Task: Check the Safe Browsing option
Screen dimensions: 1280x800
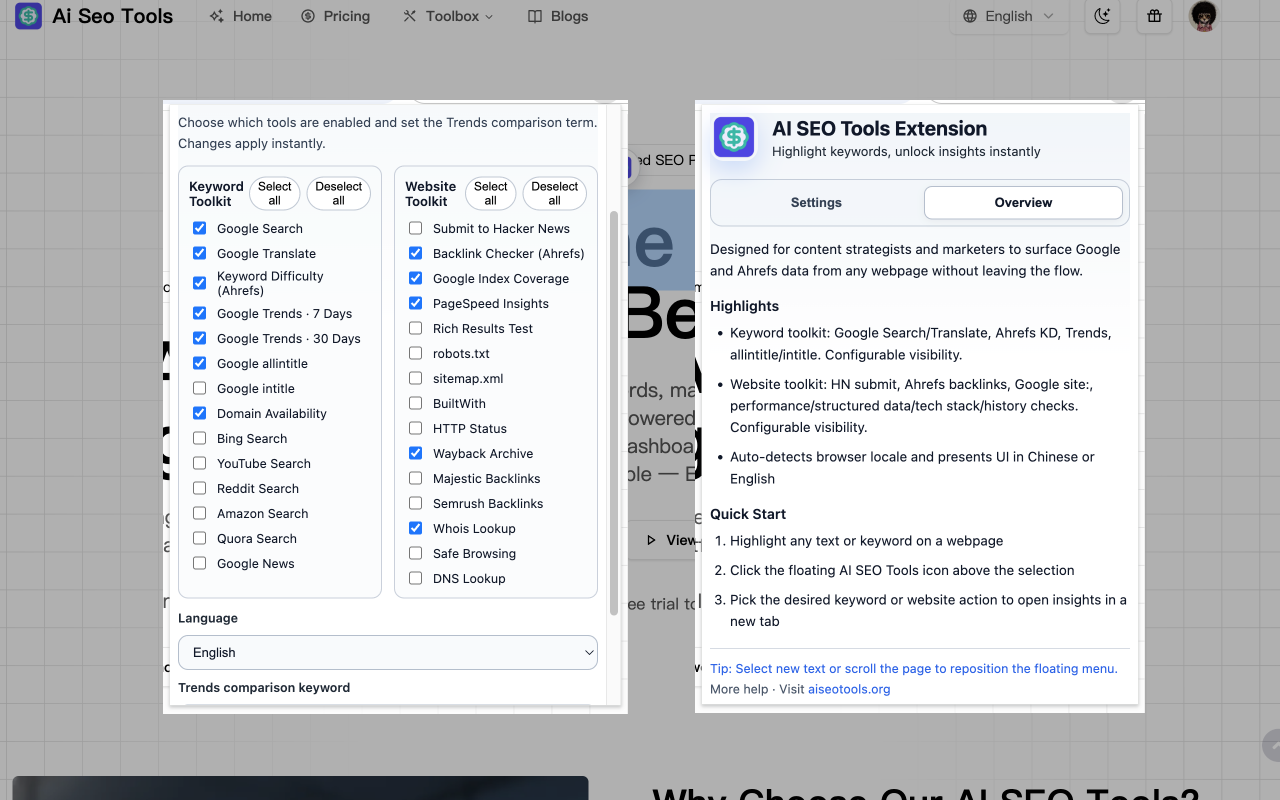Action: [x=416, y=553]
